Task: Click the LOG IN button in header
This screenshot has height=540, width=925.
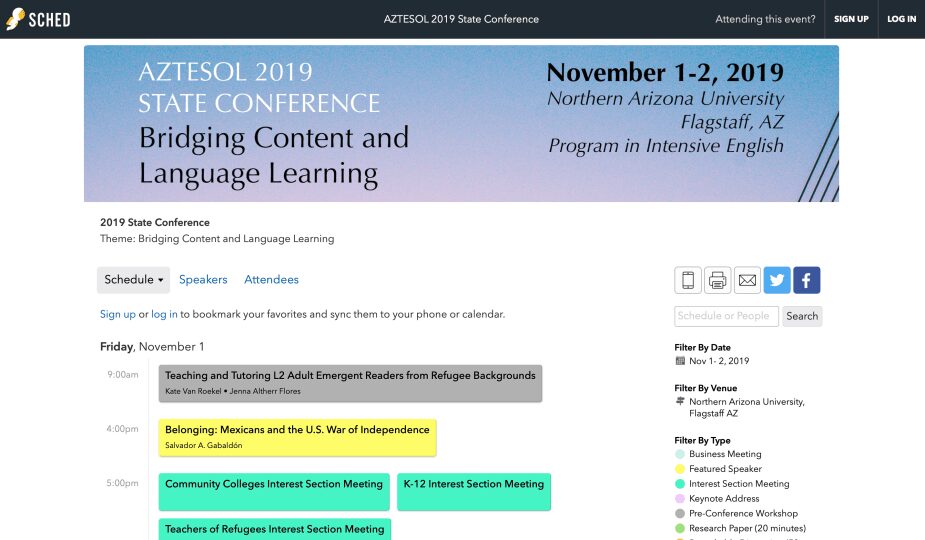Action: [x=901, y=19]
